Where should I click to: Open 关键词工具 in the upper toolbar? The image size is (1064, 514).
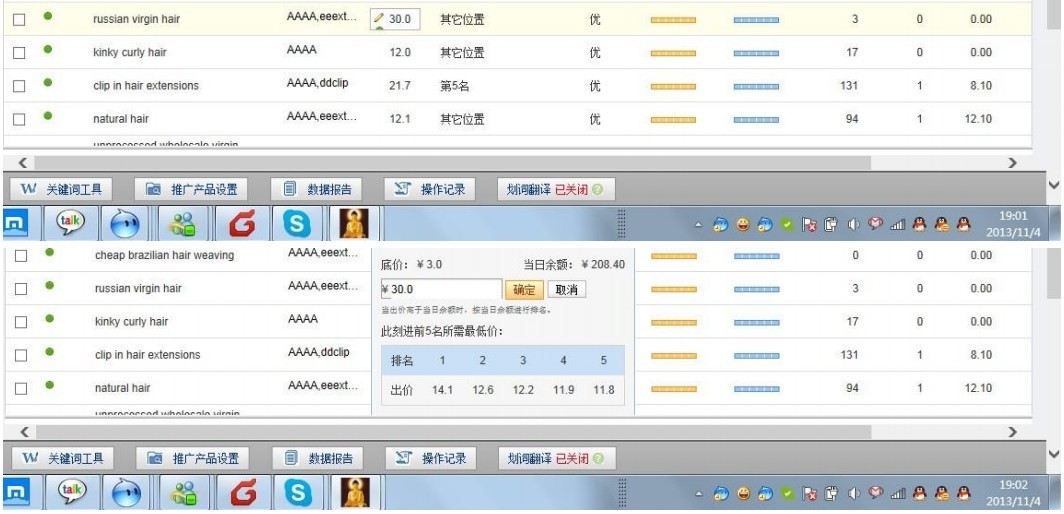[x=61, y=189]
